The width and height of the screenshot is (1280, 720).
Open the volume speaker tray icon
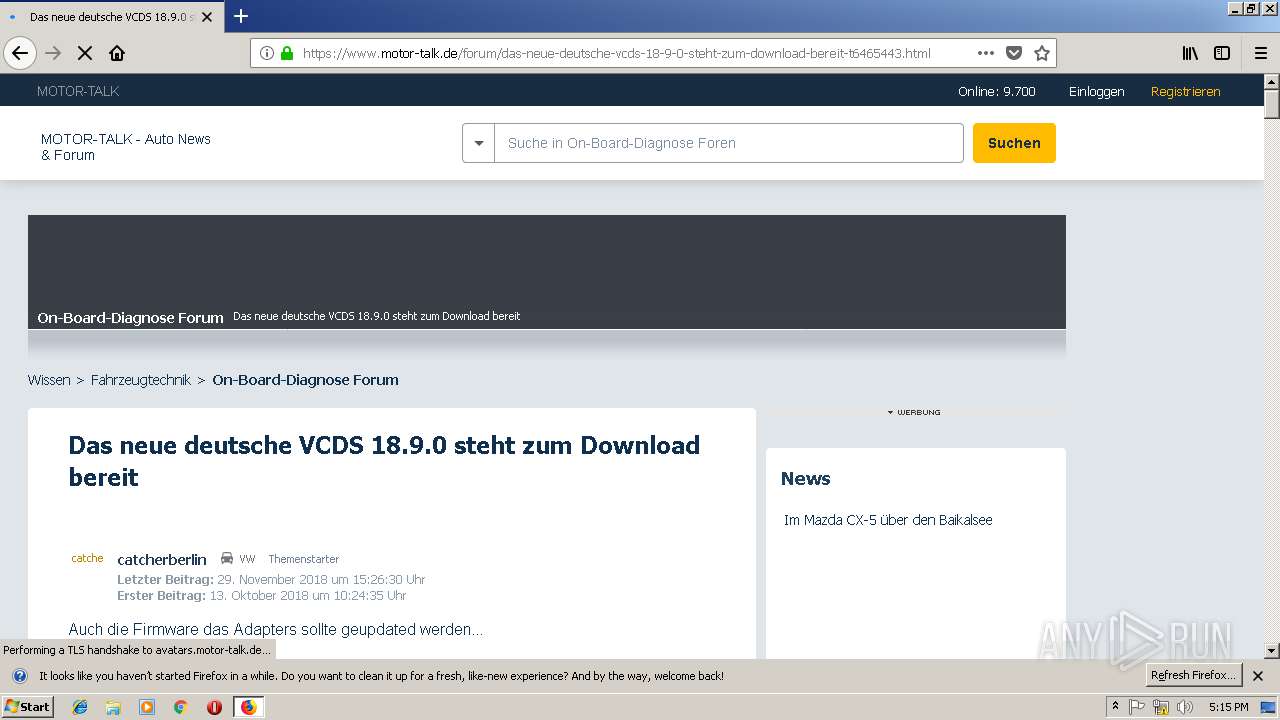(1185, 707)
